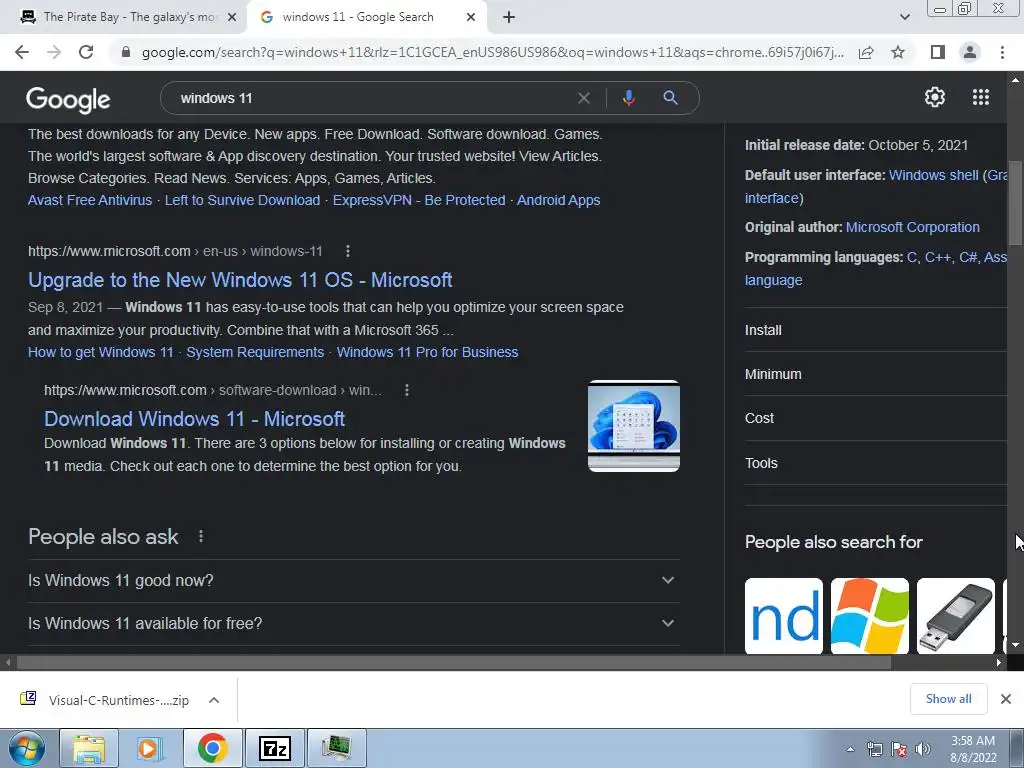
Task: Click volume speaker icon in system tray
Action: 923,749
